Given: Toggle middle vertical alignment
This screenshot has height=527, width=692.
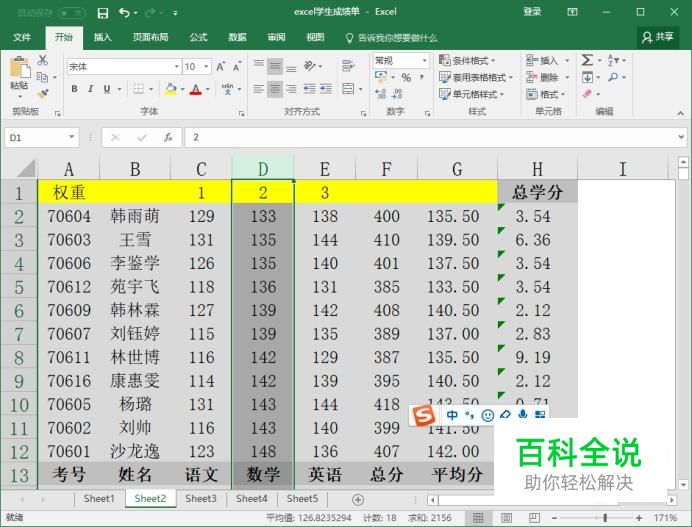Looking at the screenshot, I should coord(275,67).
